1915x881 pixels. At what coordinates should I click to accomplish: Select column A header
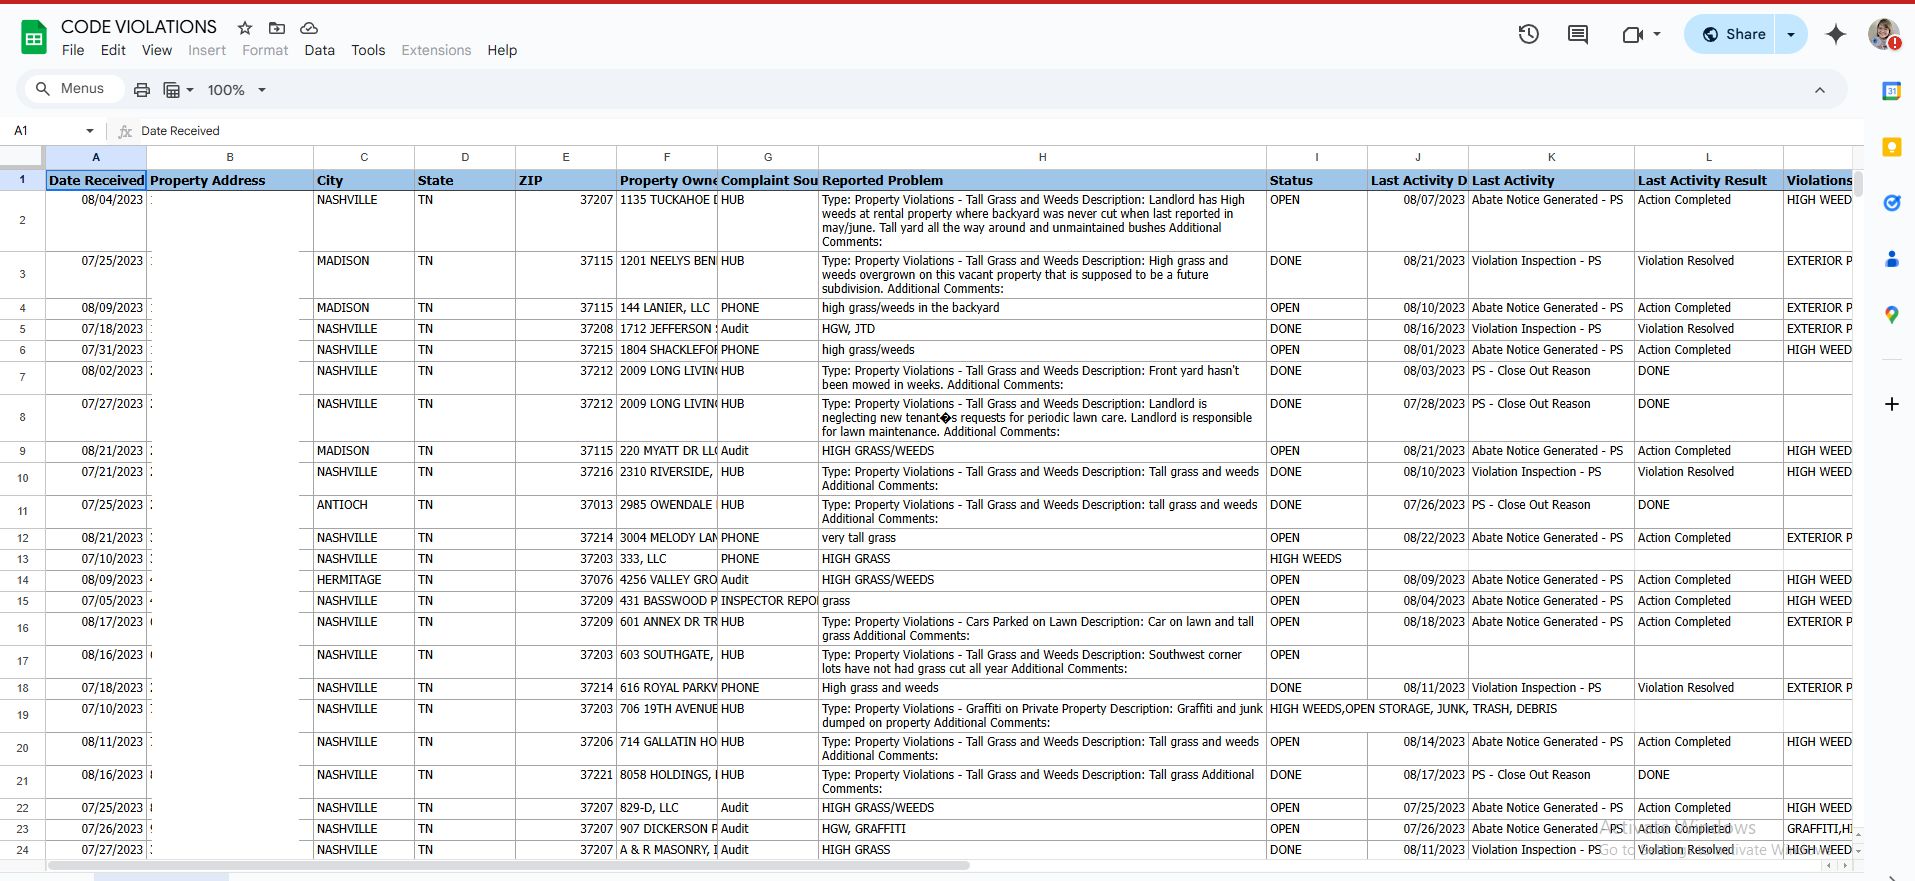pyautogui.click(x=96, y=157)
